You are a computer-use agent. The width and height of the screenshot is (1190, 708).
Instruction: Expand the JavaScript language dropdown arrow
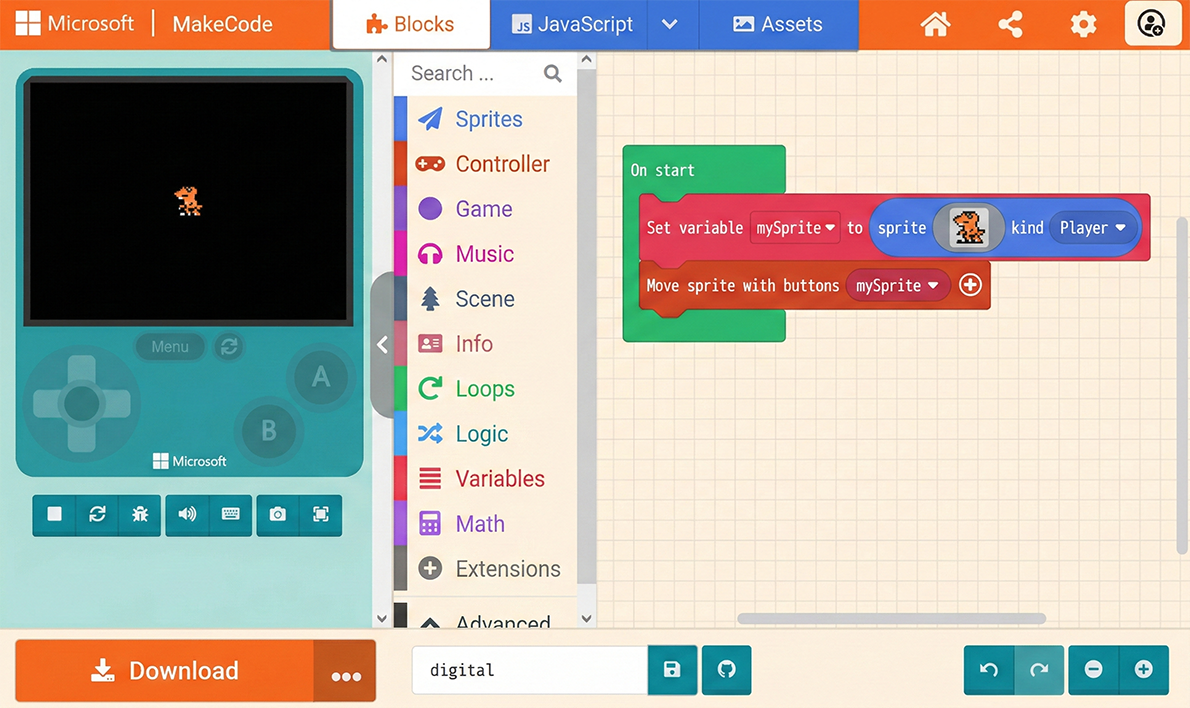pos(670,25)
